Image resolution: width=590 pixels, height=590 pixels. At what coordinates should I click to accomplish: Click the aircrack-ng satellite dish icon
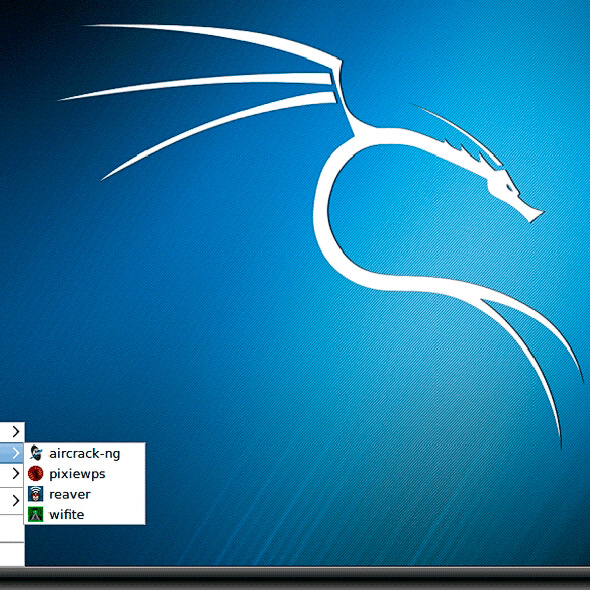pos(36,453)
